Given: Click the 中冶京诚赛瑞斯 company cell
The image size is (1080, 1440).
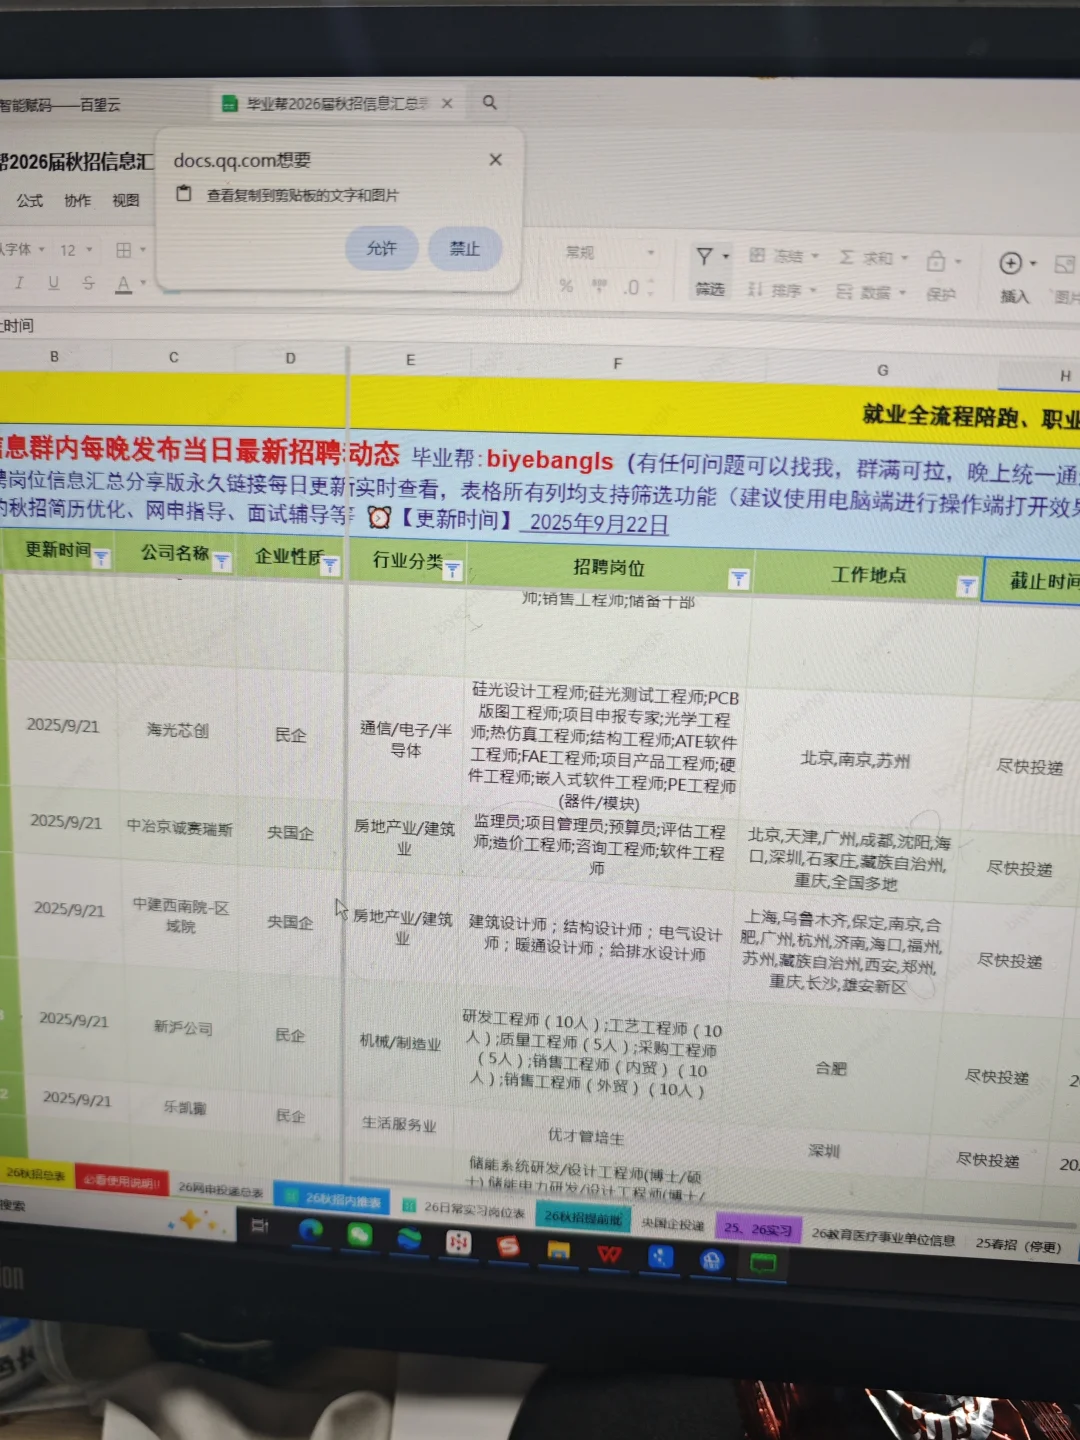Looking at the screenshot, I should (x=179, y=828).
